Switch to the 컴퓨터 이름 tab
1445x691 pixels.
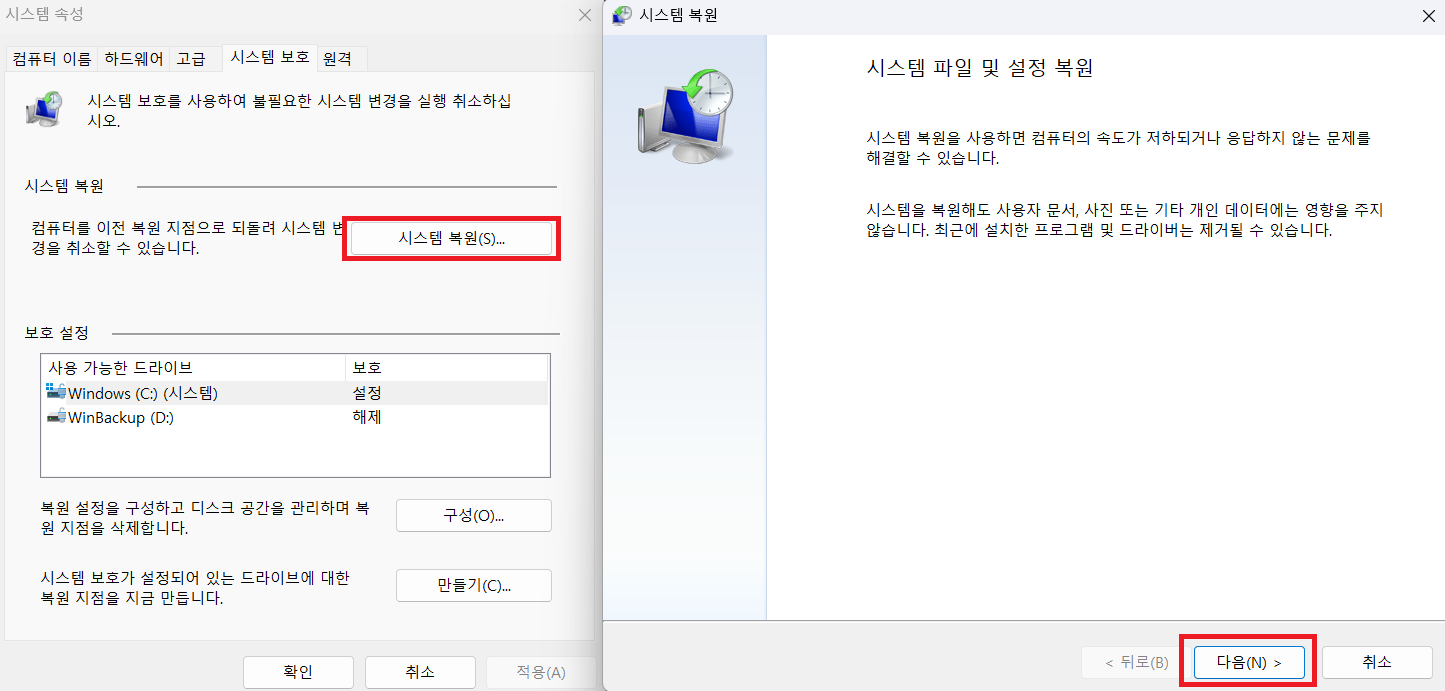tap(52, 59)
